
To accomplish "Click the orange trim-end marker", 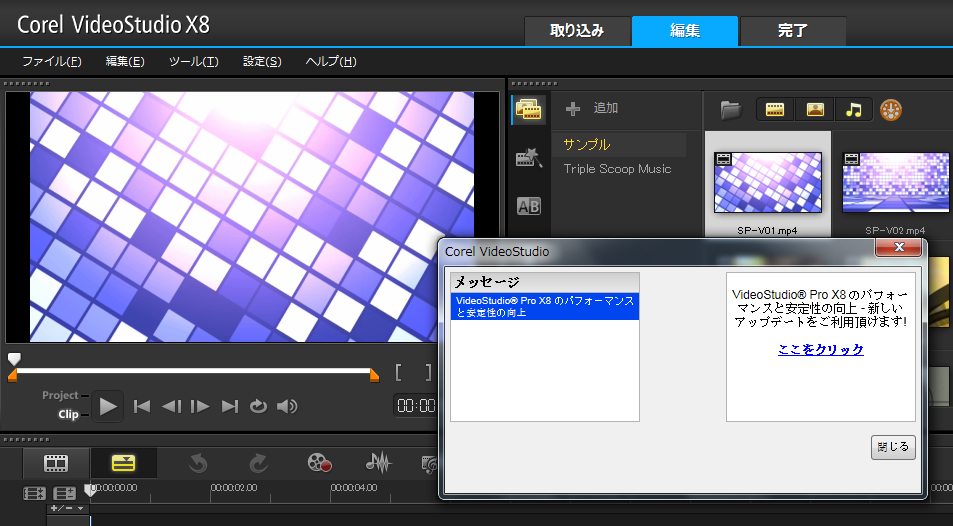I will click(374, 377).
